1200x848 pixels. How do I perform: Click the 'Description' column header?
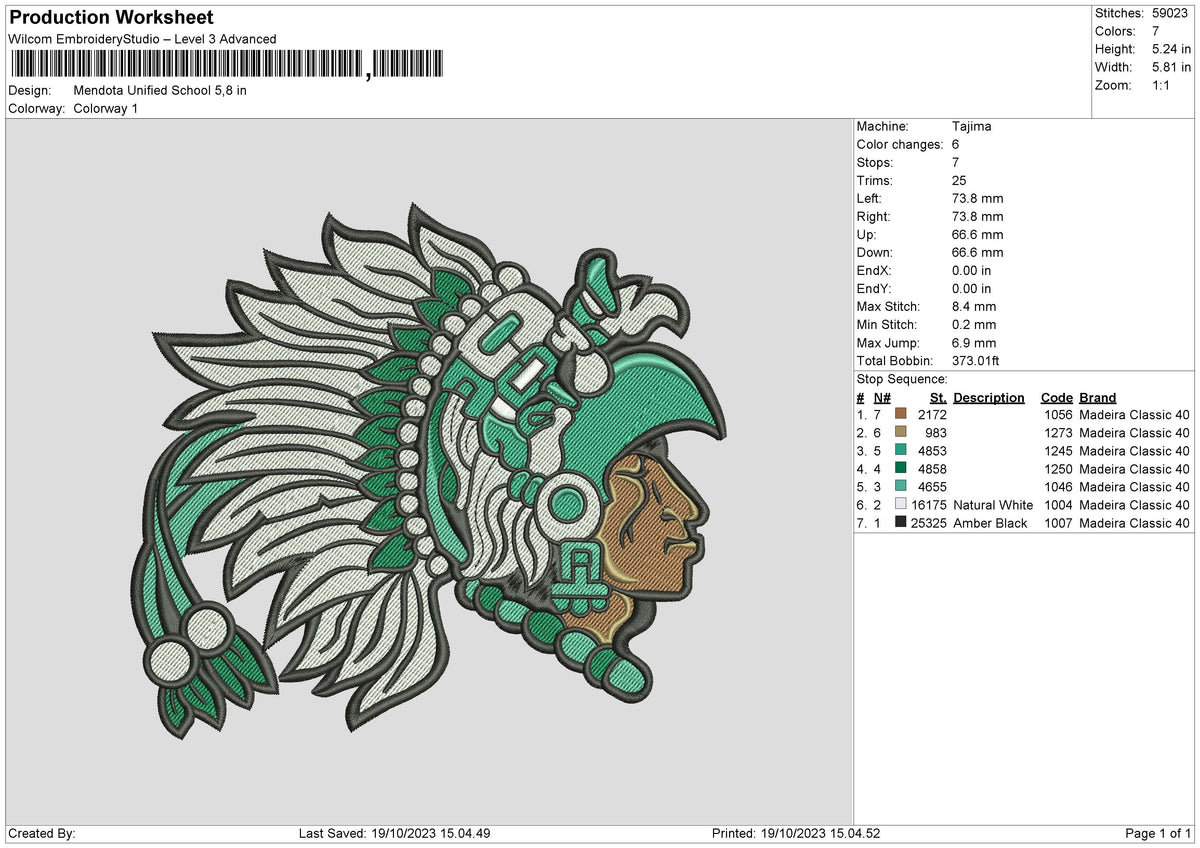pyautogui.click(x=989, y=397)
